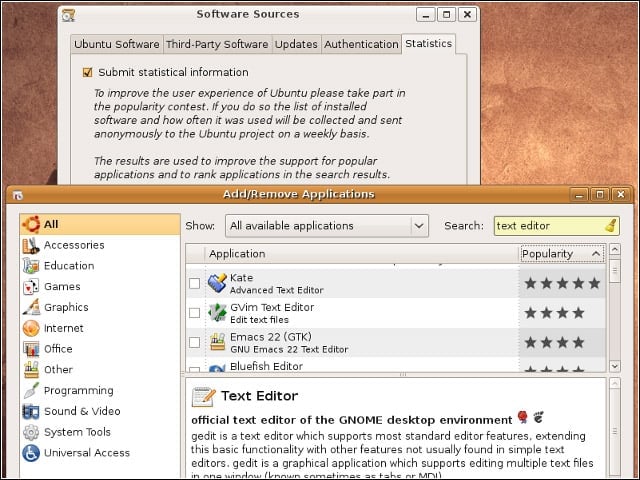Tick the GVim Text Editor checkbox
640x480 pixels.
coord(195,313)
